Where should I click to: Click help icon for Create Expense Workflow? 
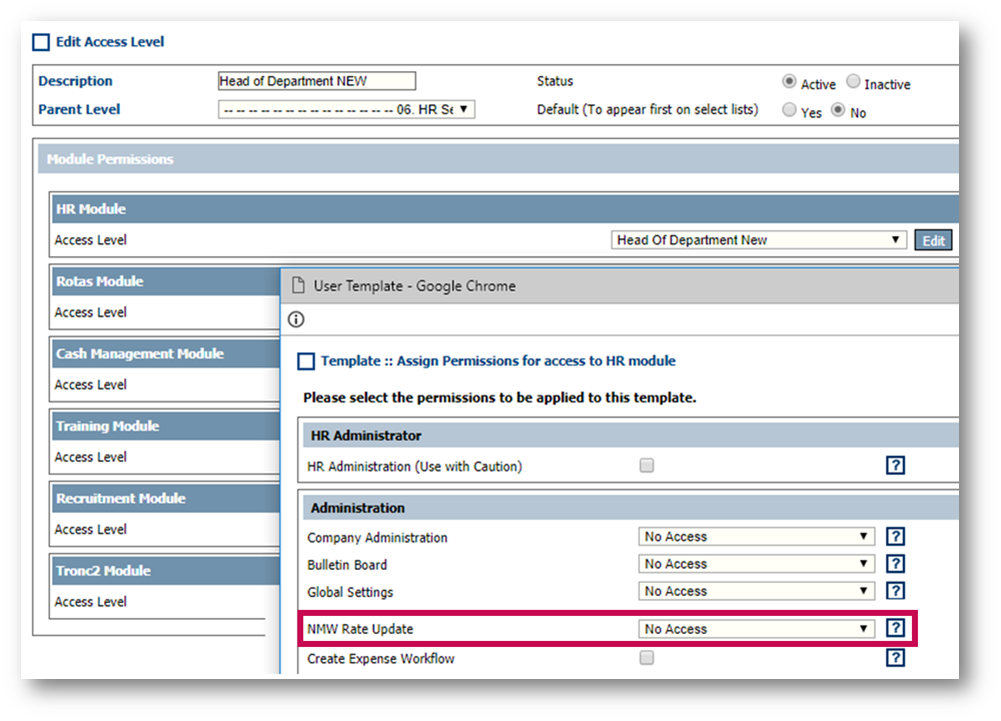895,657
